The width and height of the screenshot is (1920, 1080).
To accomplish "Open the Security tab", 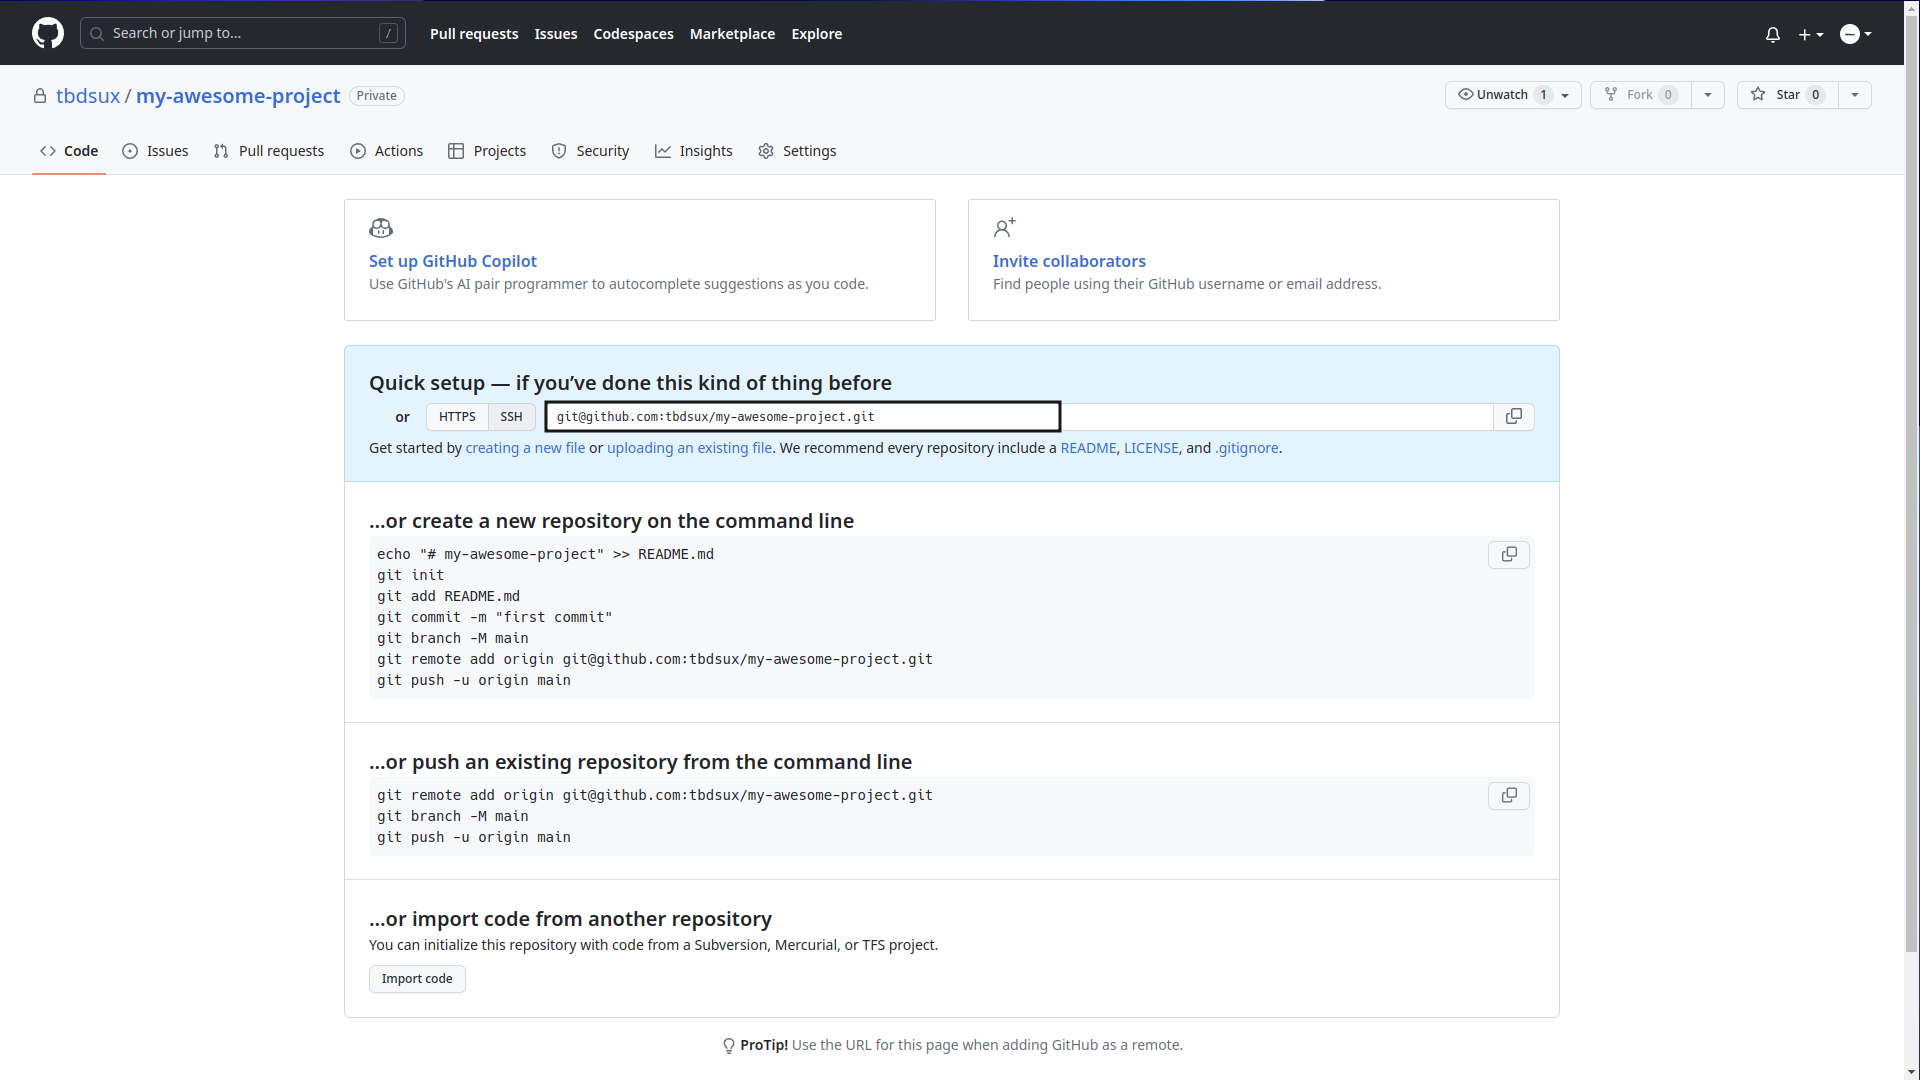I will [590, 151].
